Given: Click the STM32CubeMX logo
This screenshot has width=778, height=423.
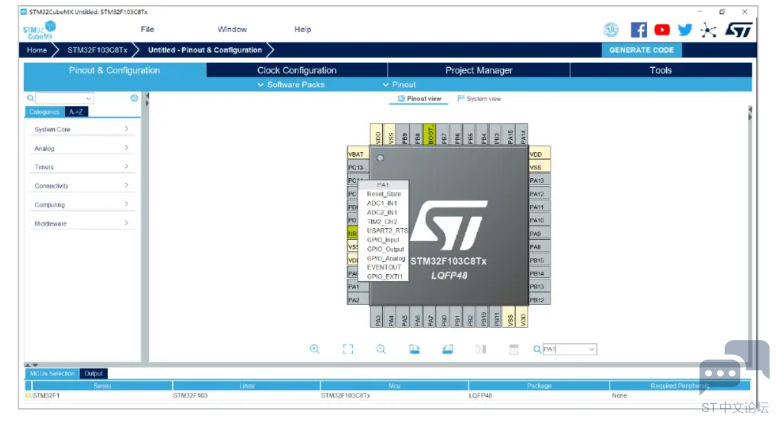Looking at the screenshot, I should [40, 30].
